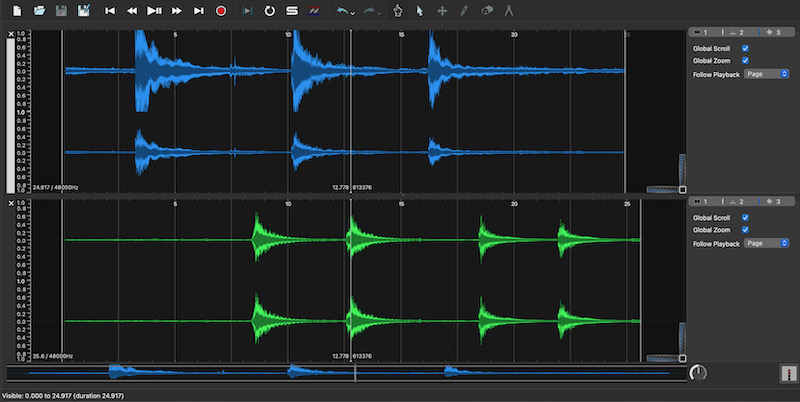This screenshot has height=402, width=800.
Task: Switch to tab 1 in green pane properties
Action: (x=701, y=202)
